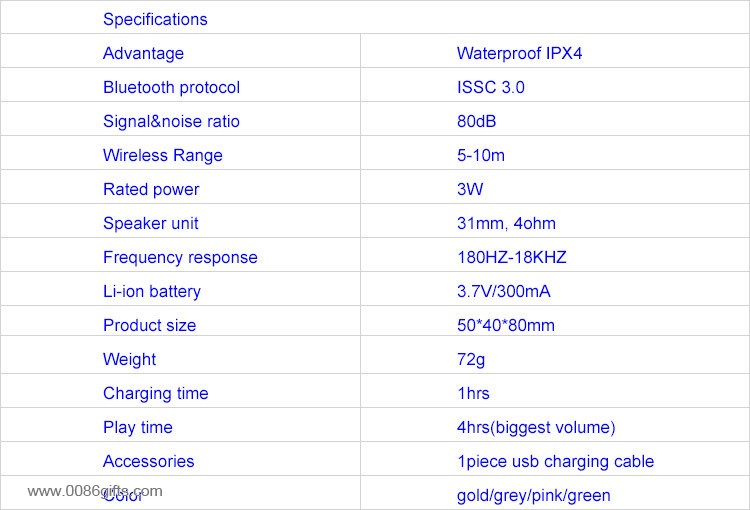Click the Specifications header text

point(155,19)
